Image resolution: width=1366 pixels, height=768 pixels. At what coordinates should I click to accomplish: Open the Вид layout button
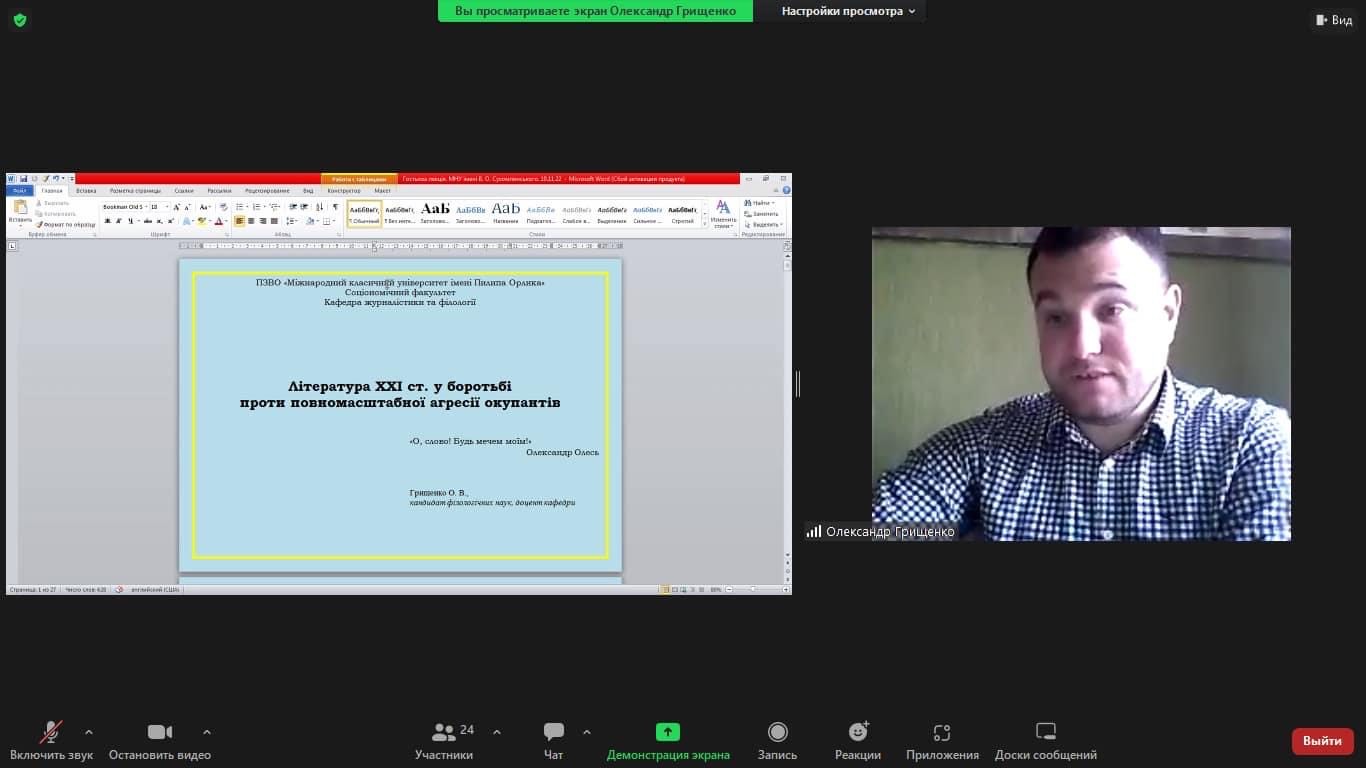pos(1334,20)
